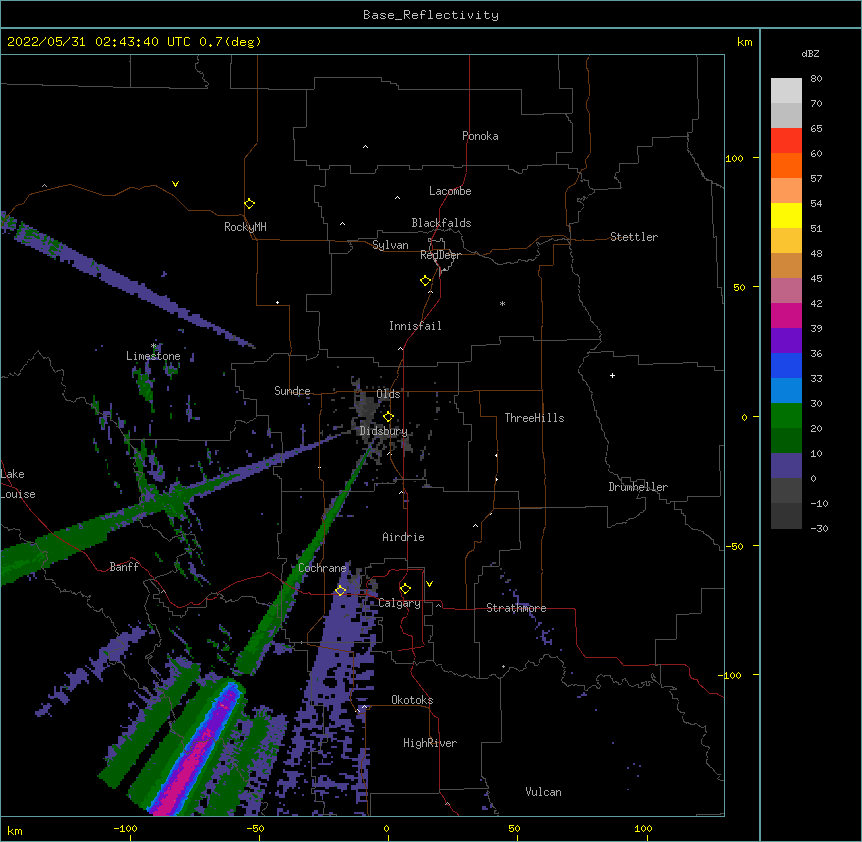Click the slate-blue 10 dBZ legend swatch
The height and width of the screenshot is (842, 862).
click(786, 466)
